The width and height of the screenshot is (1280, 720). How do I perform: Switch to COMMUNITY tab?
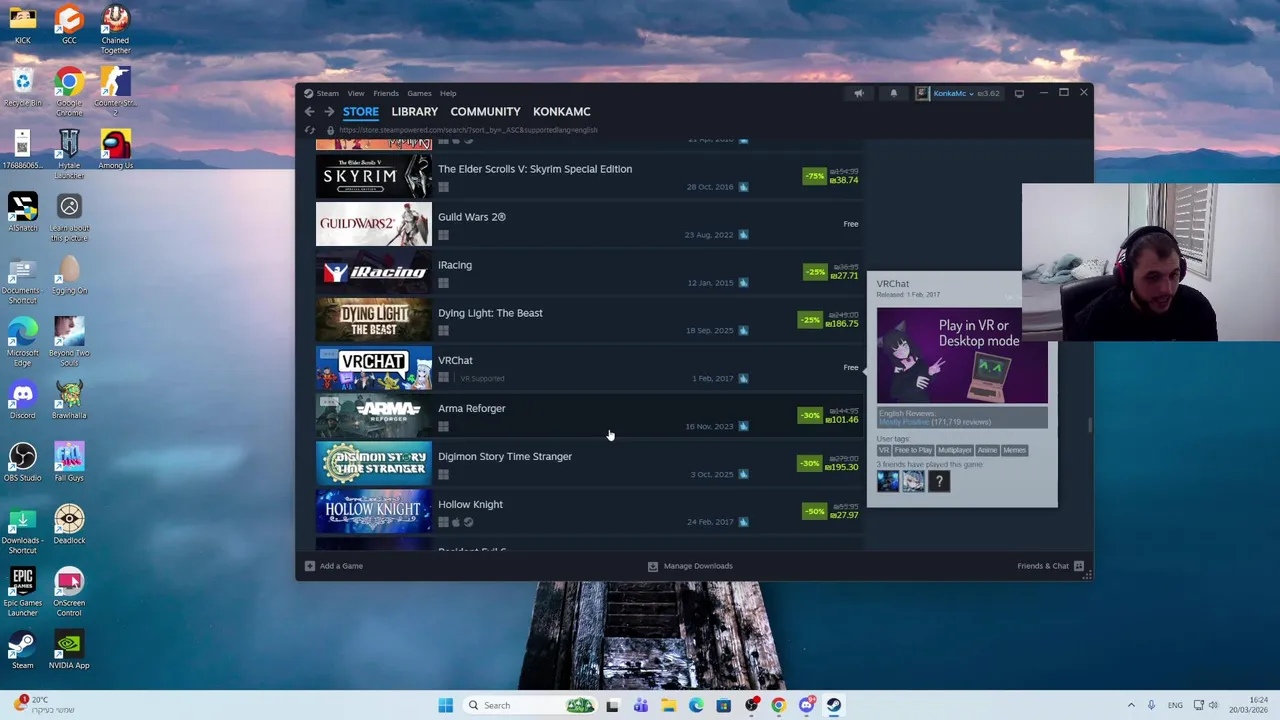[x=485, y=112]
